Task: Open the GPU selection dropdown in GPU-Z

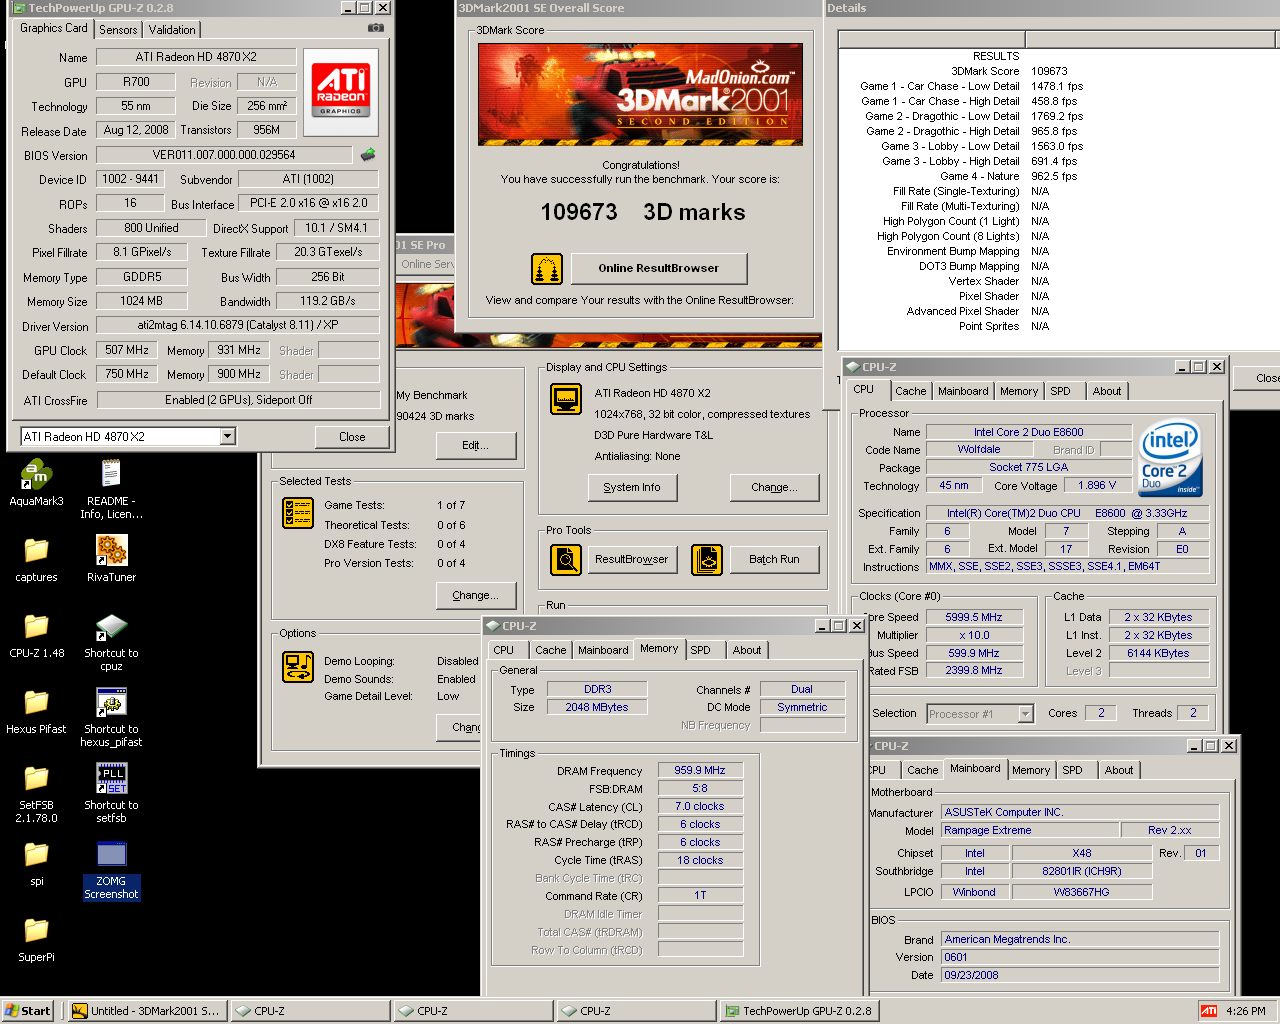Action: click(228, 436)
